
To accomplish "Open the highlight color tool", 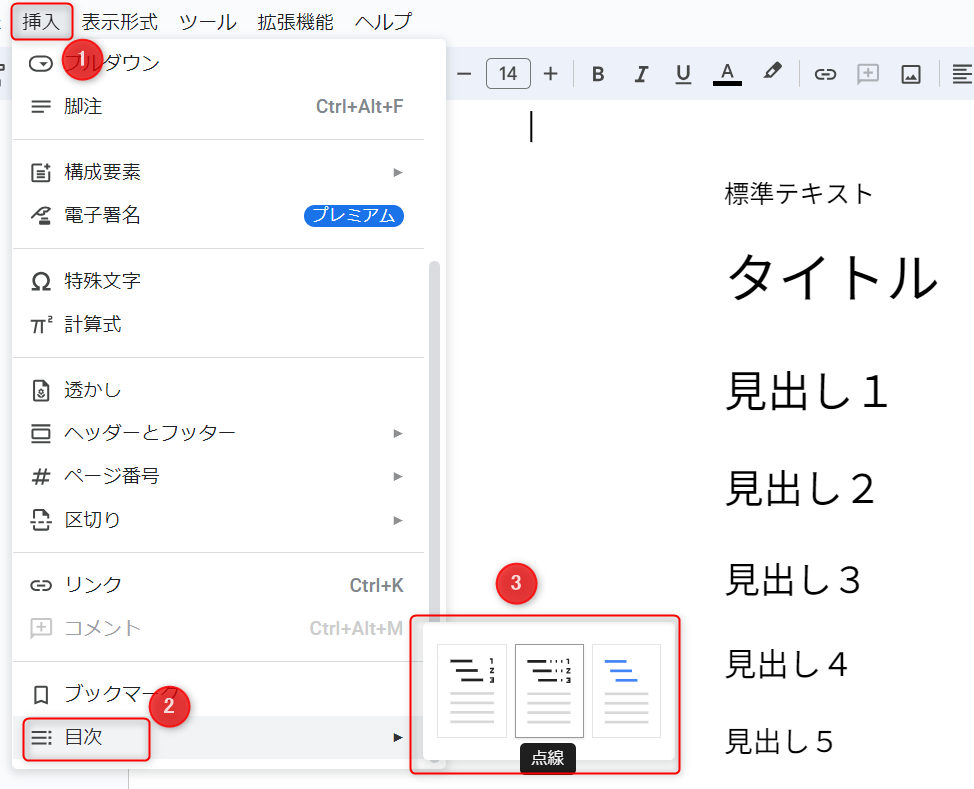I will pyautogui.click(x=770, y=73).
